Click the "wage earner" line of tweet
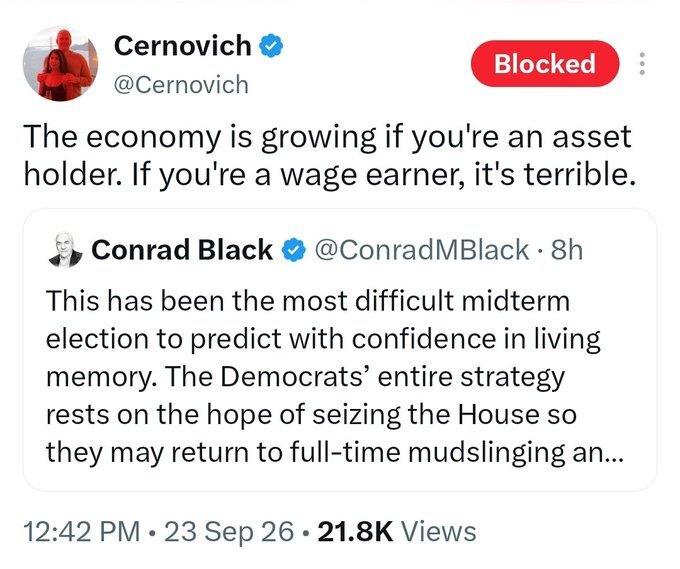The image size is (680, 569). [330, 174]
